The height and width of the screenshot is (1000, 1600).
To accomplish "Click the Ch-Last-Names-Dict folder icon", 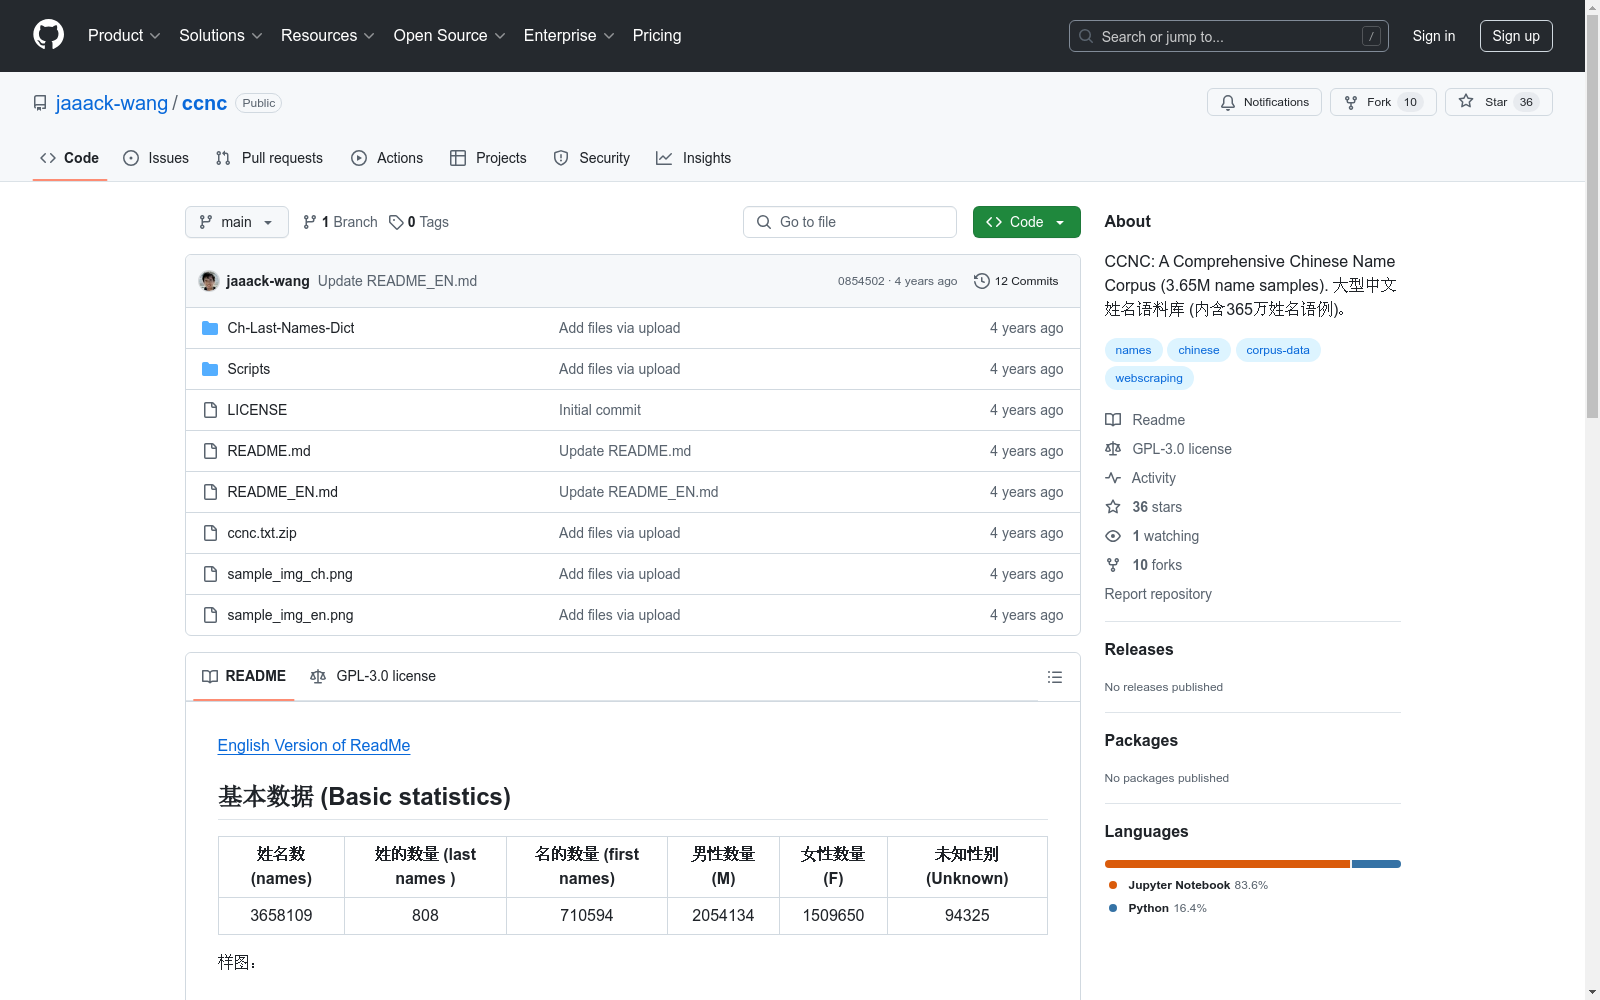I will click(x=210, y=328).
